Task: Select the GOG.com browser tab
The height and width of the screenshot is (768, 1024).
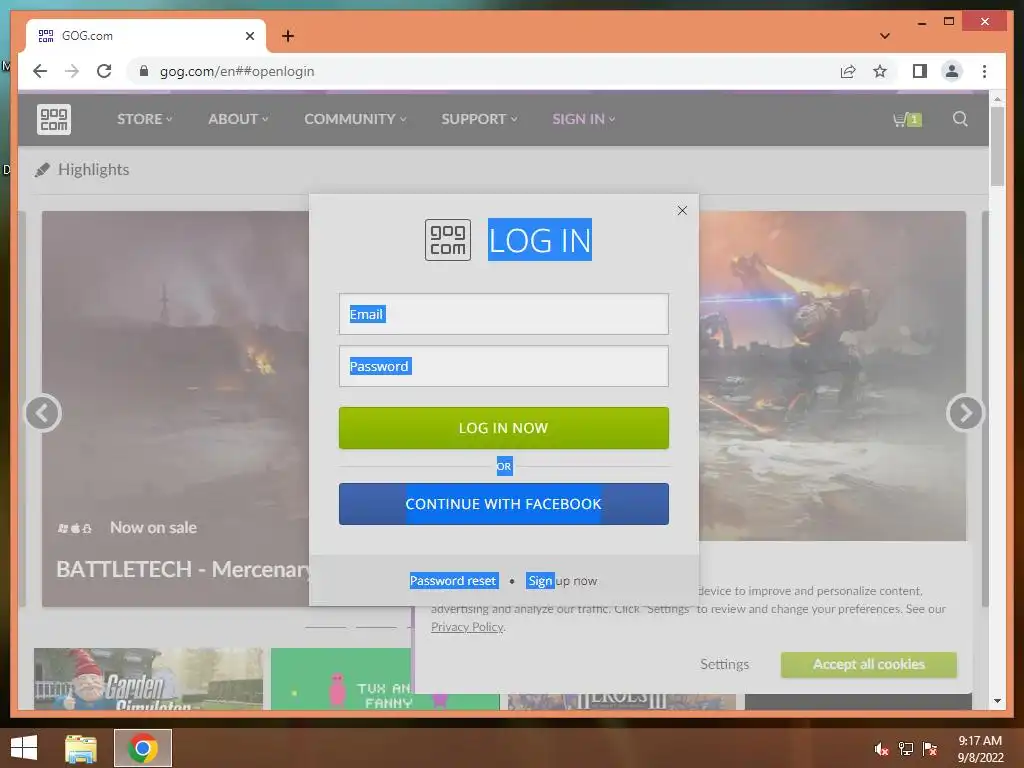Action: (x=145, y=36)
